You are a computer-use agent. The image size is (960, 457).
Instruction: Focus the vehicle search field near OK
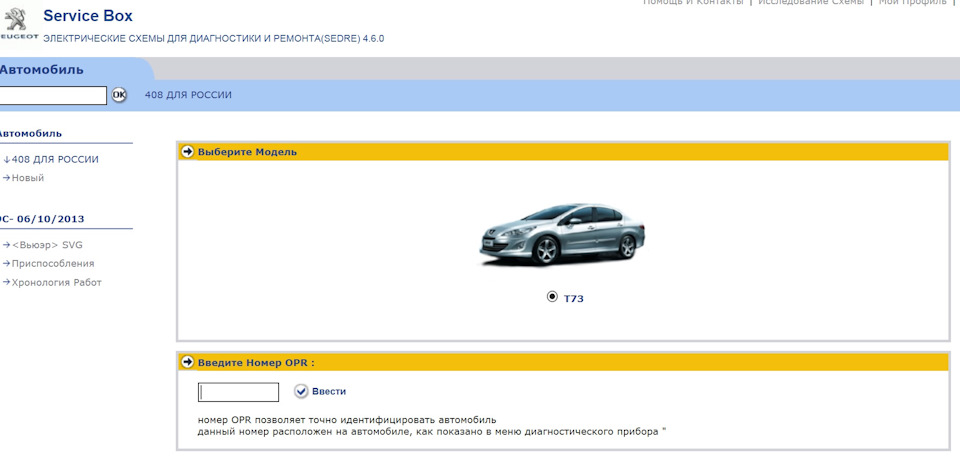click(53, 95)
